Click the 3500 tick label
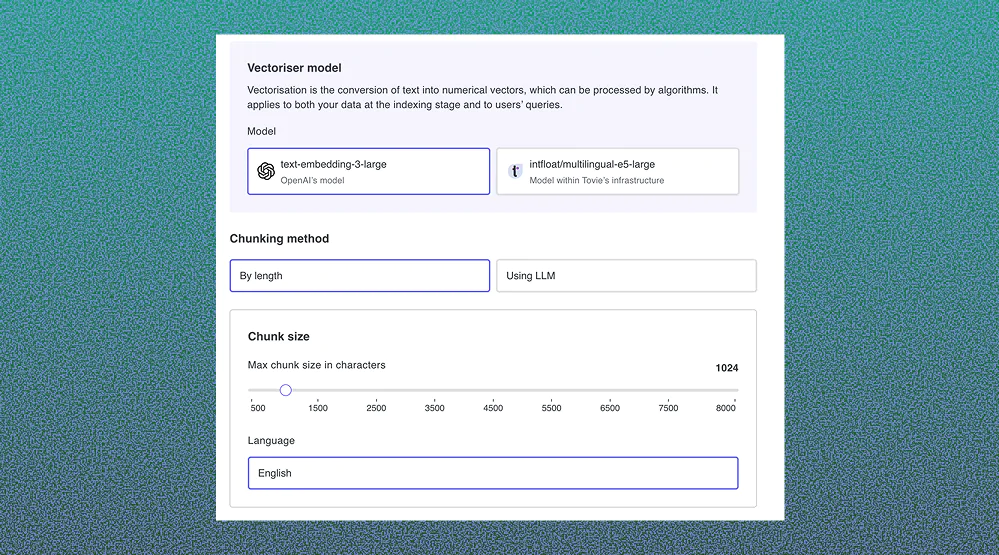Image resolution: width=999 pixels, height=555 pixels. [x=435, y=408]
